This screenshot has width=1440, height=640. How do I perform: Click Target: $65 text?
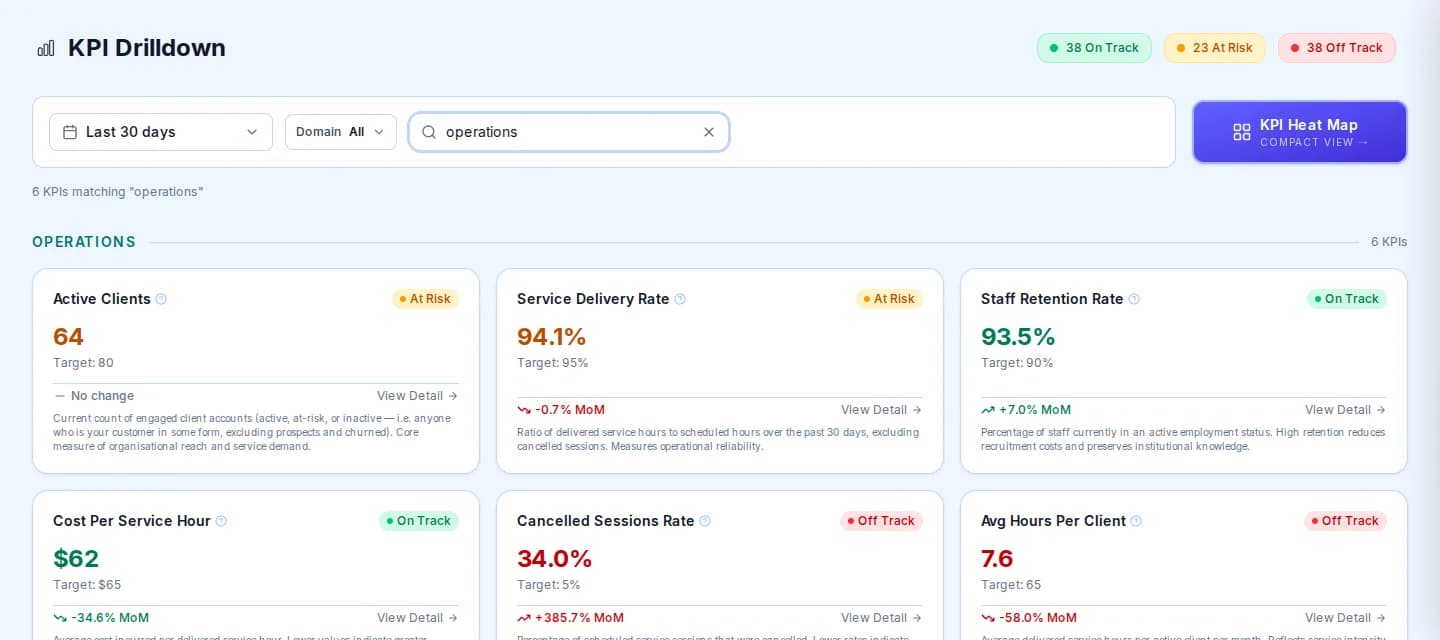(x=87, y=585)
